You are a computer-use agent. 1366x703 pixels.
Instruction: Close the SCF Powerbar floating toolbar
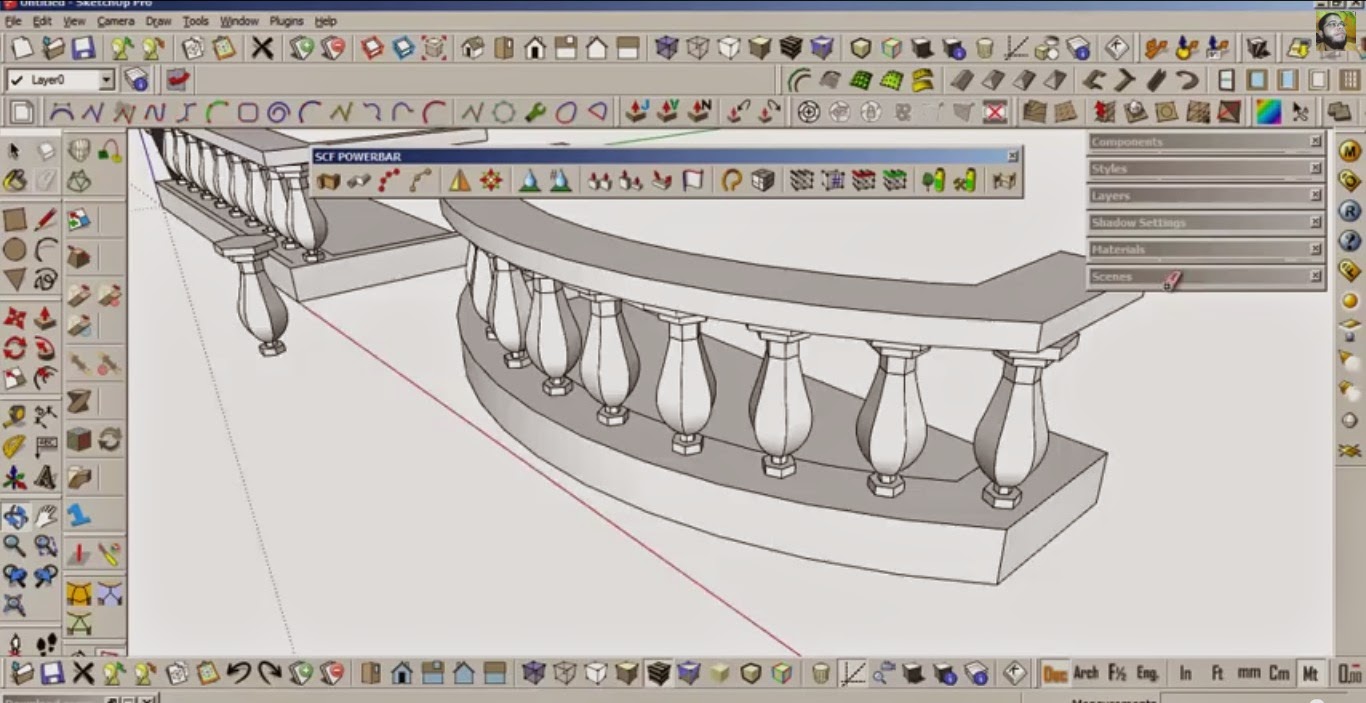point(1012,156)
